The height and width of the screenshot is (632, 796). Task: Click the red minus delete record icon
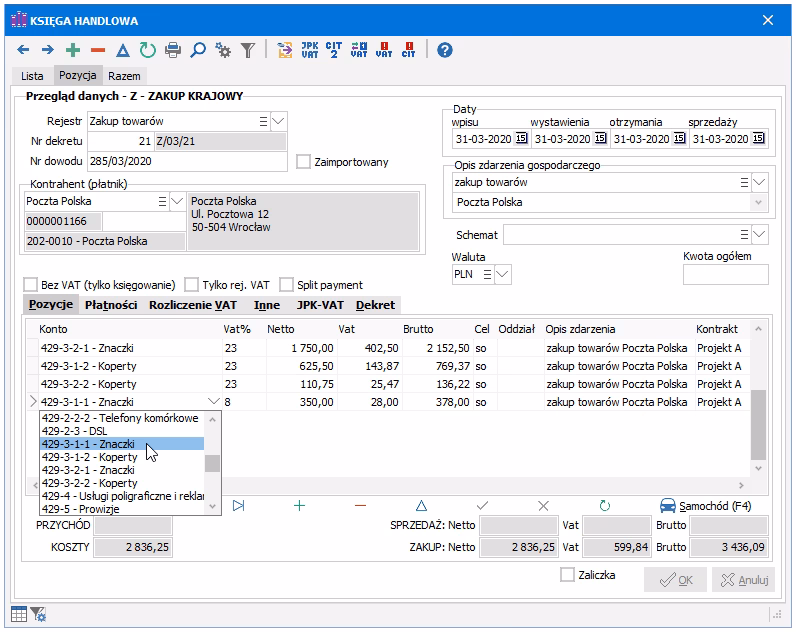coord(97,49)
